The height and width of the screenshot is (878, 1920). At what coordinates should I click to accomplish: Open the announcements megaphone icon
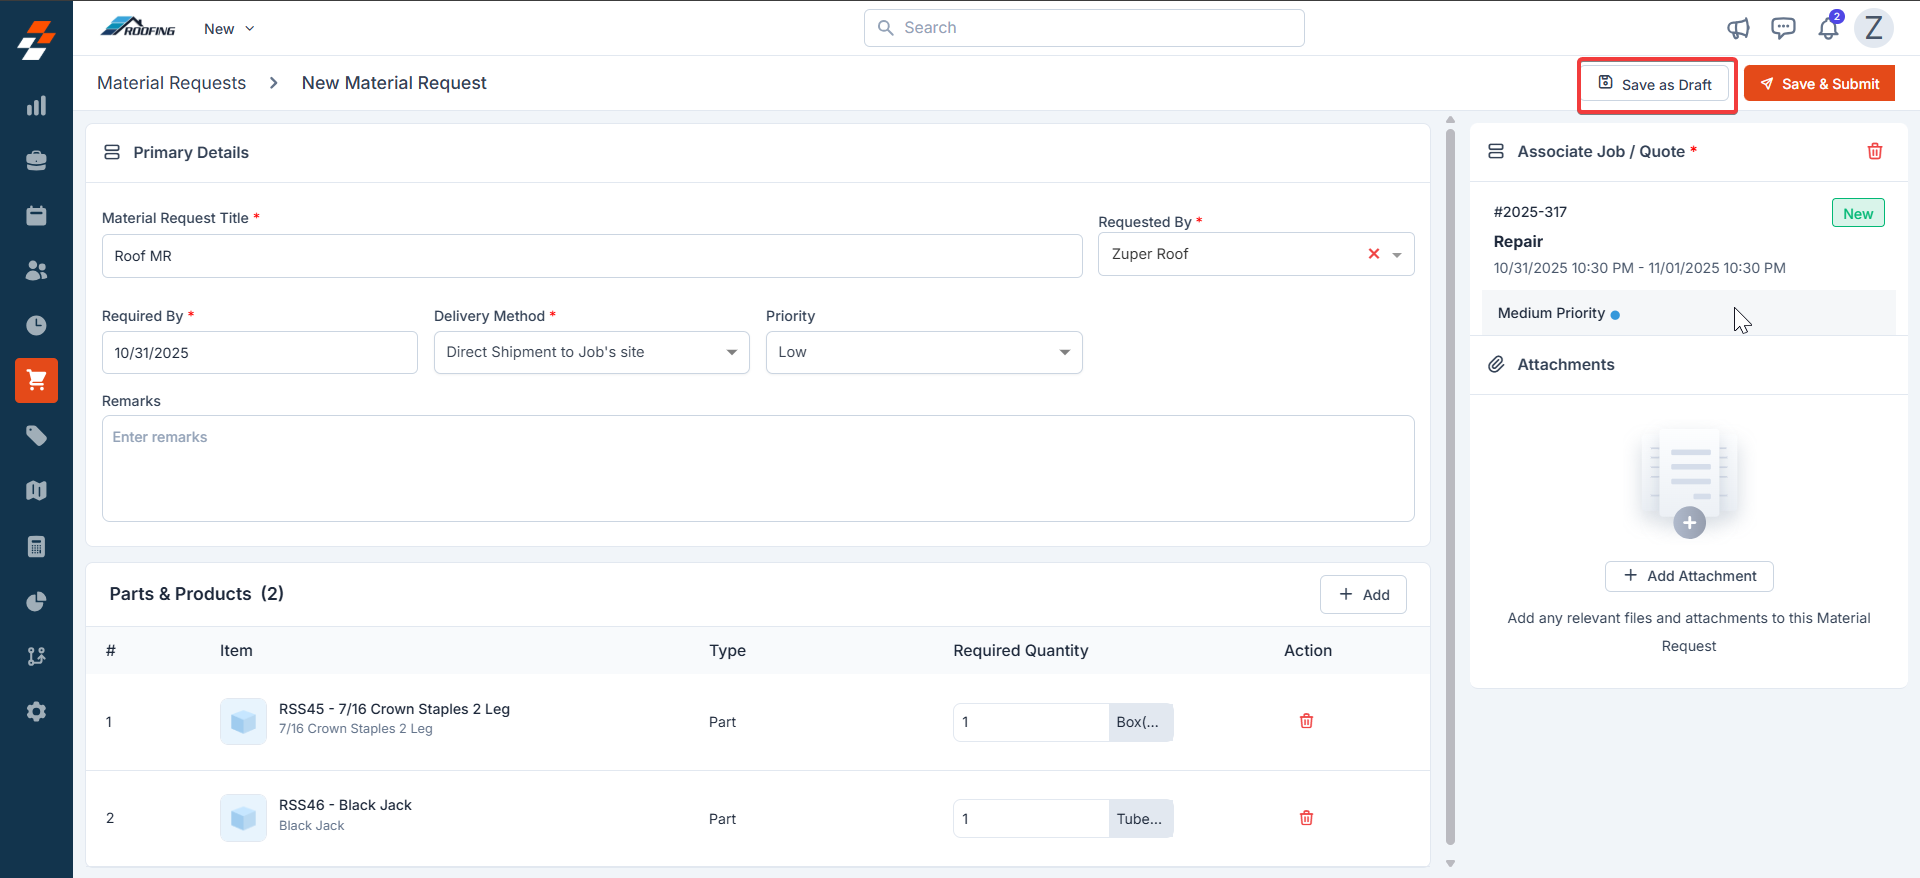pos(1739,28)
